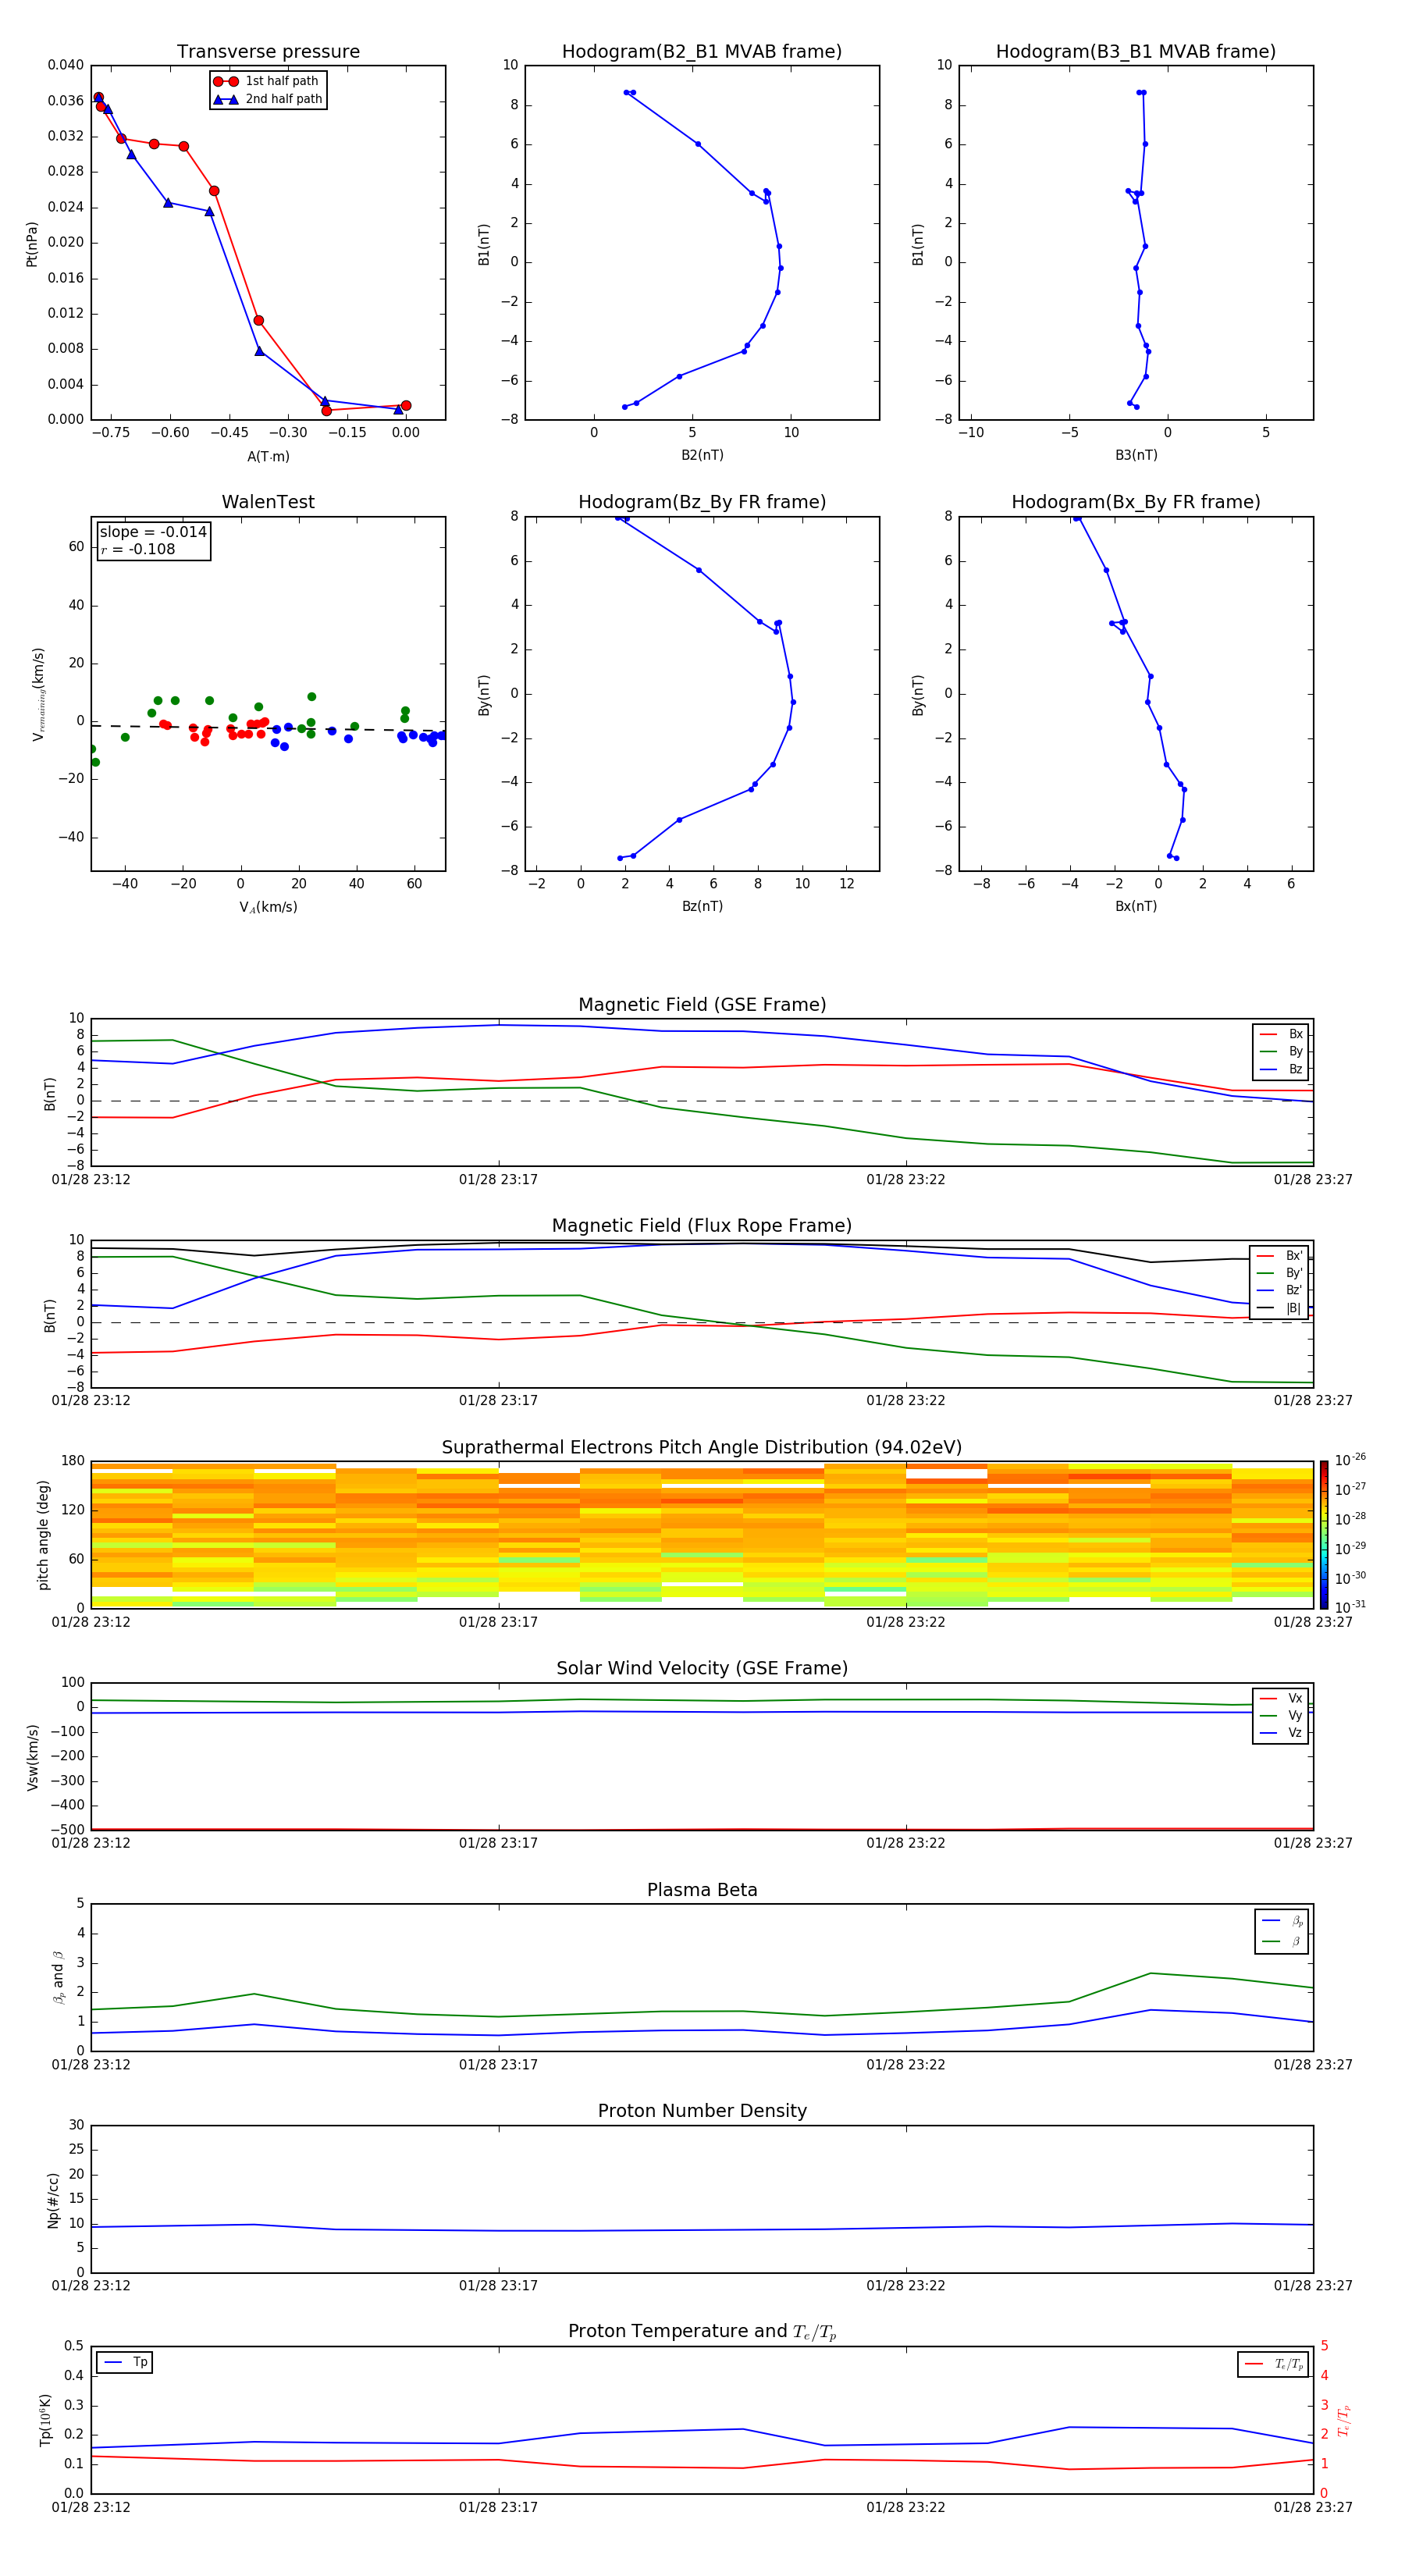
Task: Select the "r = -0.108" annotation
Action: pyautogui.click(x=138, y=550)
